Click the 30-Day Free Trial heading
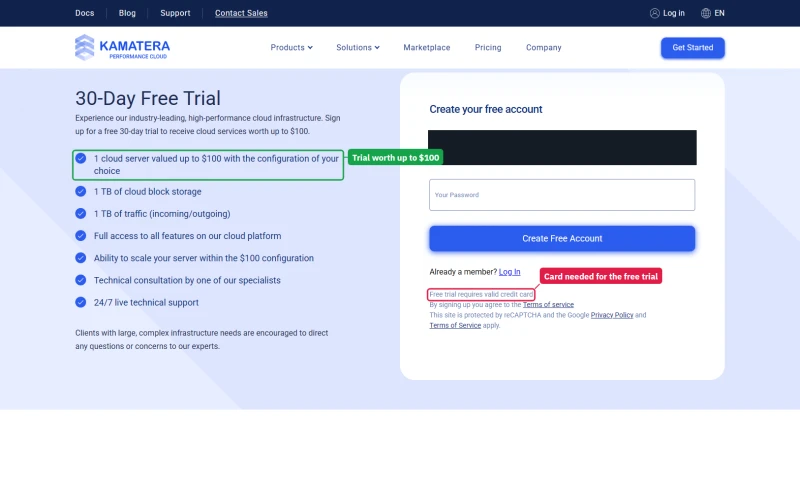This screenshot has height=485, width=800. click(148, 98)
